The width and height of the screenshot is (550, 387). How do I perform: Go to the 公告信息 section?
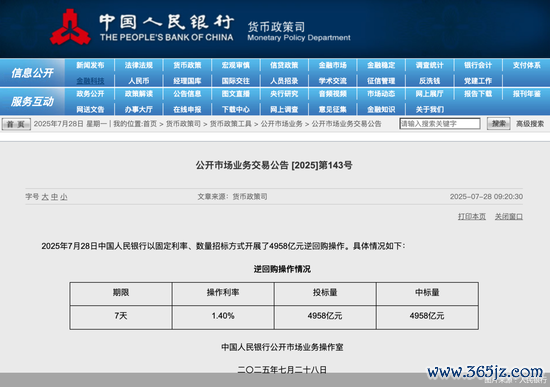click(187, 94)
